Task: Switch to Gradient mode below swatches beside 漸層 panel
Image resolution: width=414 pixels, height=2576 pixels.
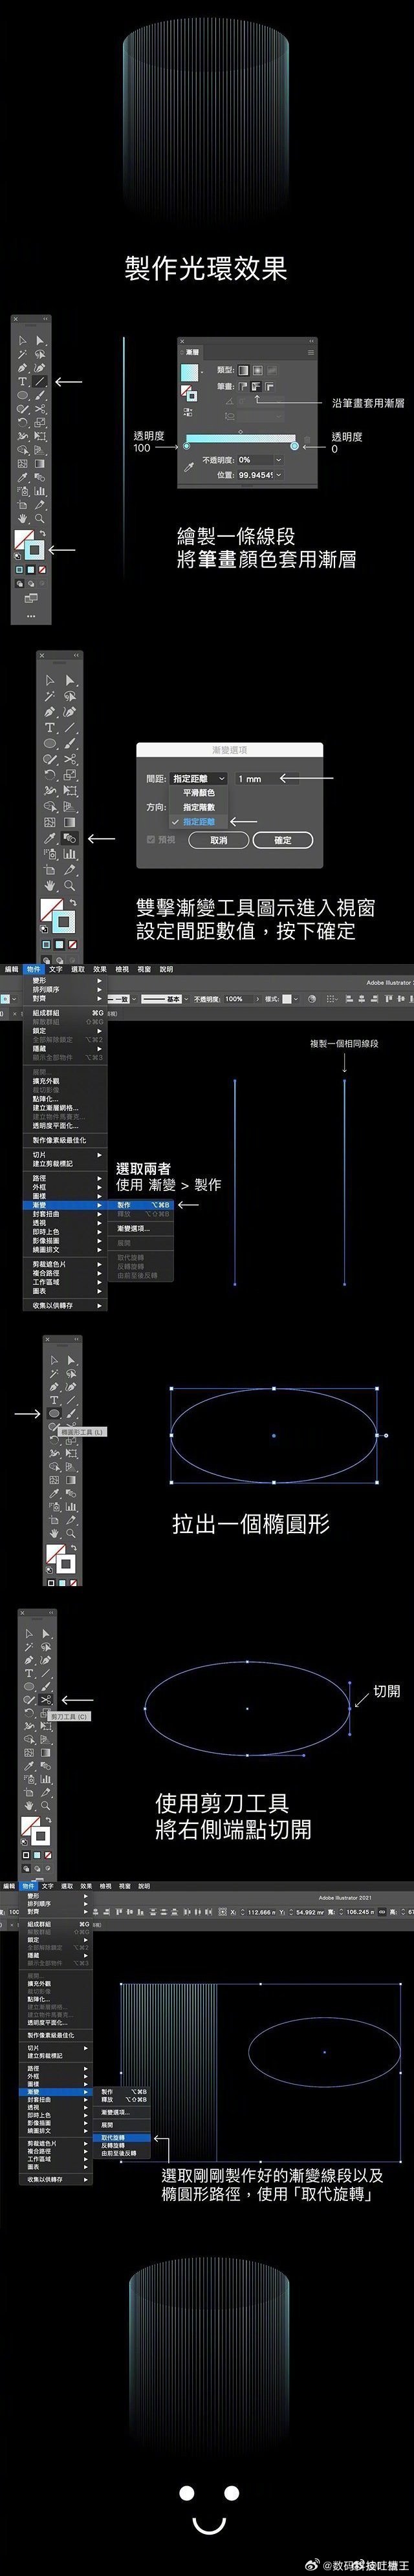Action: click(x=31, y=570)
